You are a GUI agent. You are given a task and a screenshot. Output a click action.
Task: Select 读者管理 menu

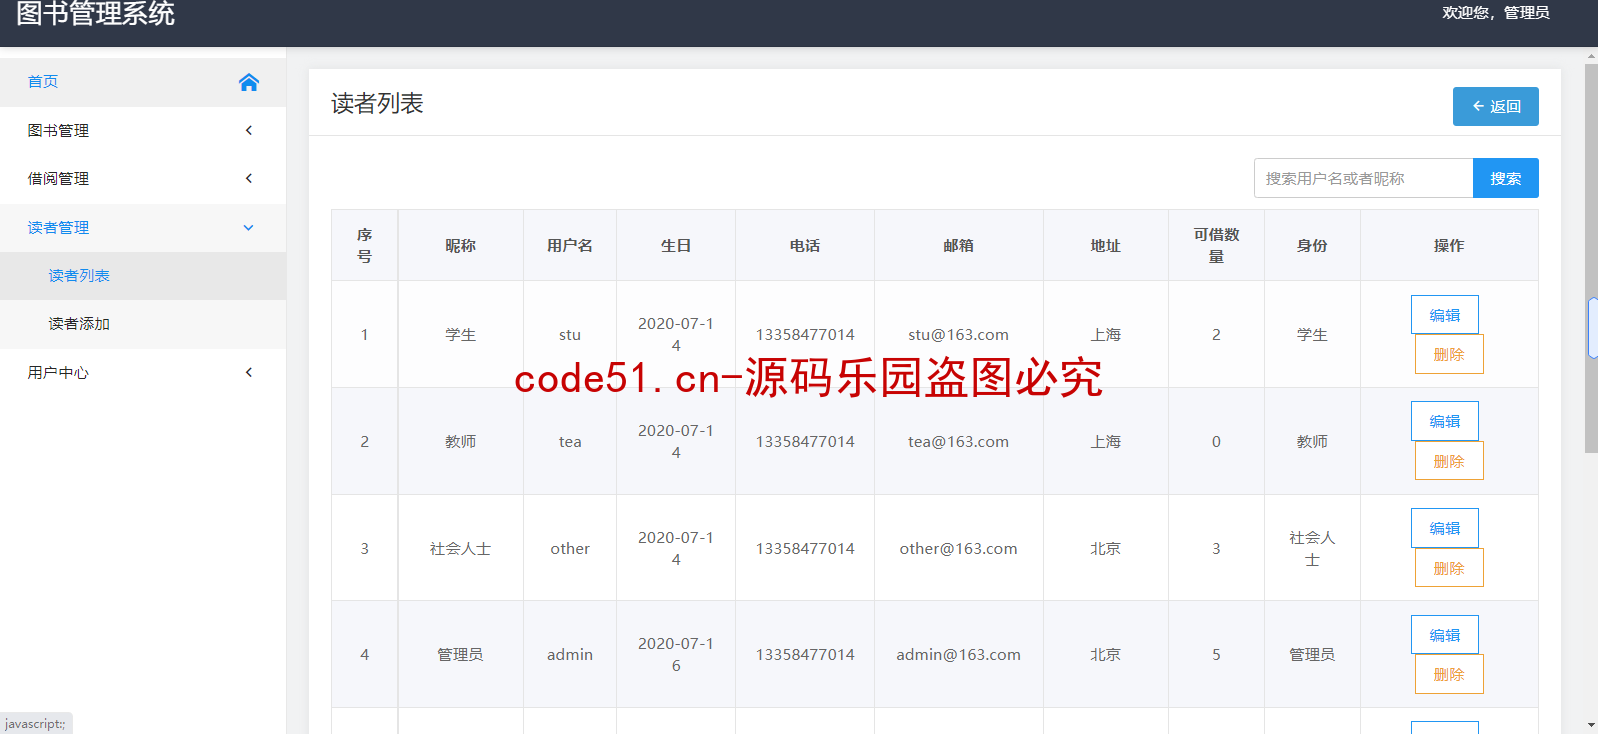[143, 227]
